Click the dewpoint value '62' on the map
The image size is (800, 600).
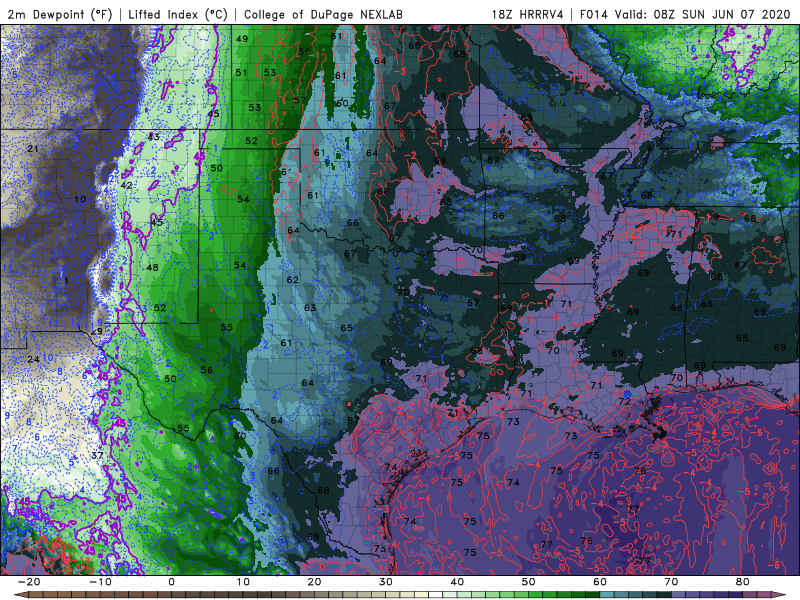[292, 280]
